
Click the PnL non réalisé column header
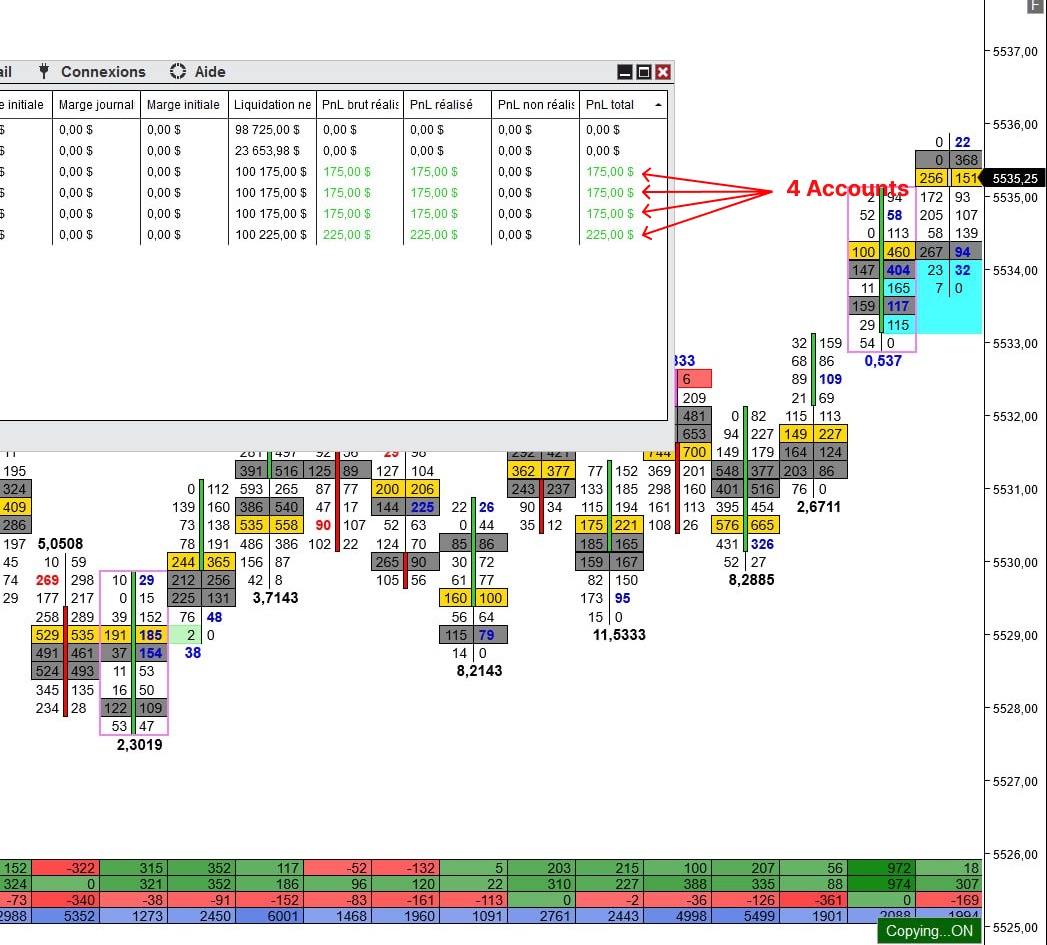point(535,105)
